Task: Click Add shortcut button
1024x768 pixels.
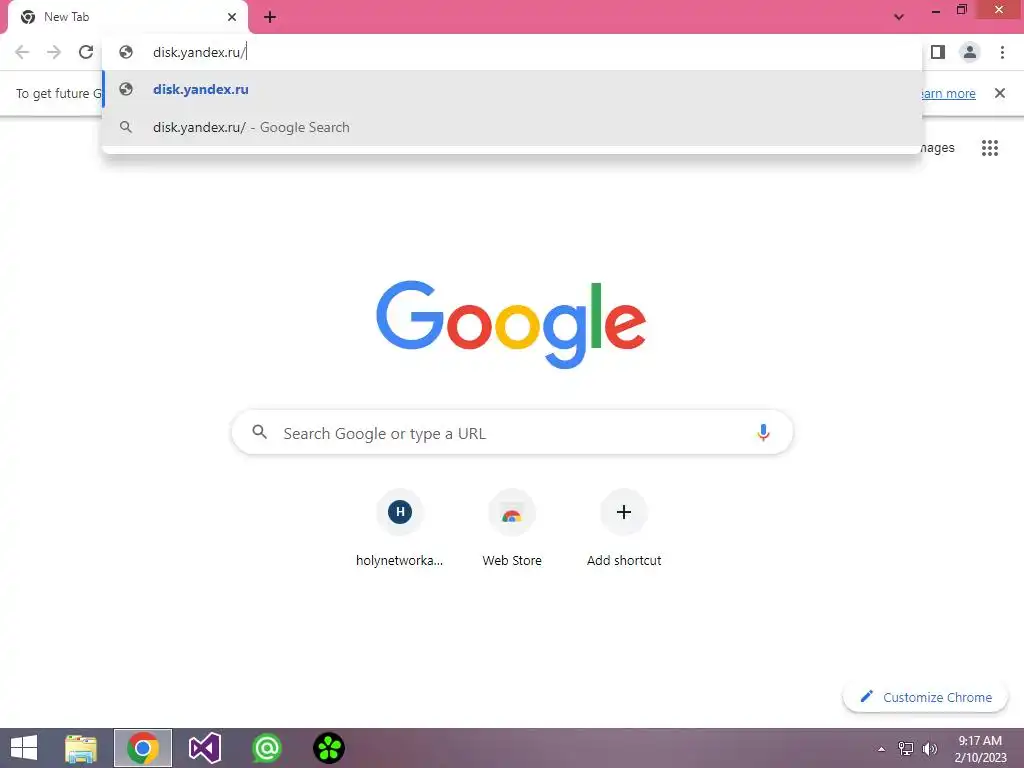Action: click(x=624, y=528)
